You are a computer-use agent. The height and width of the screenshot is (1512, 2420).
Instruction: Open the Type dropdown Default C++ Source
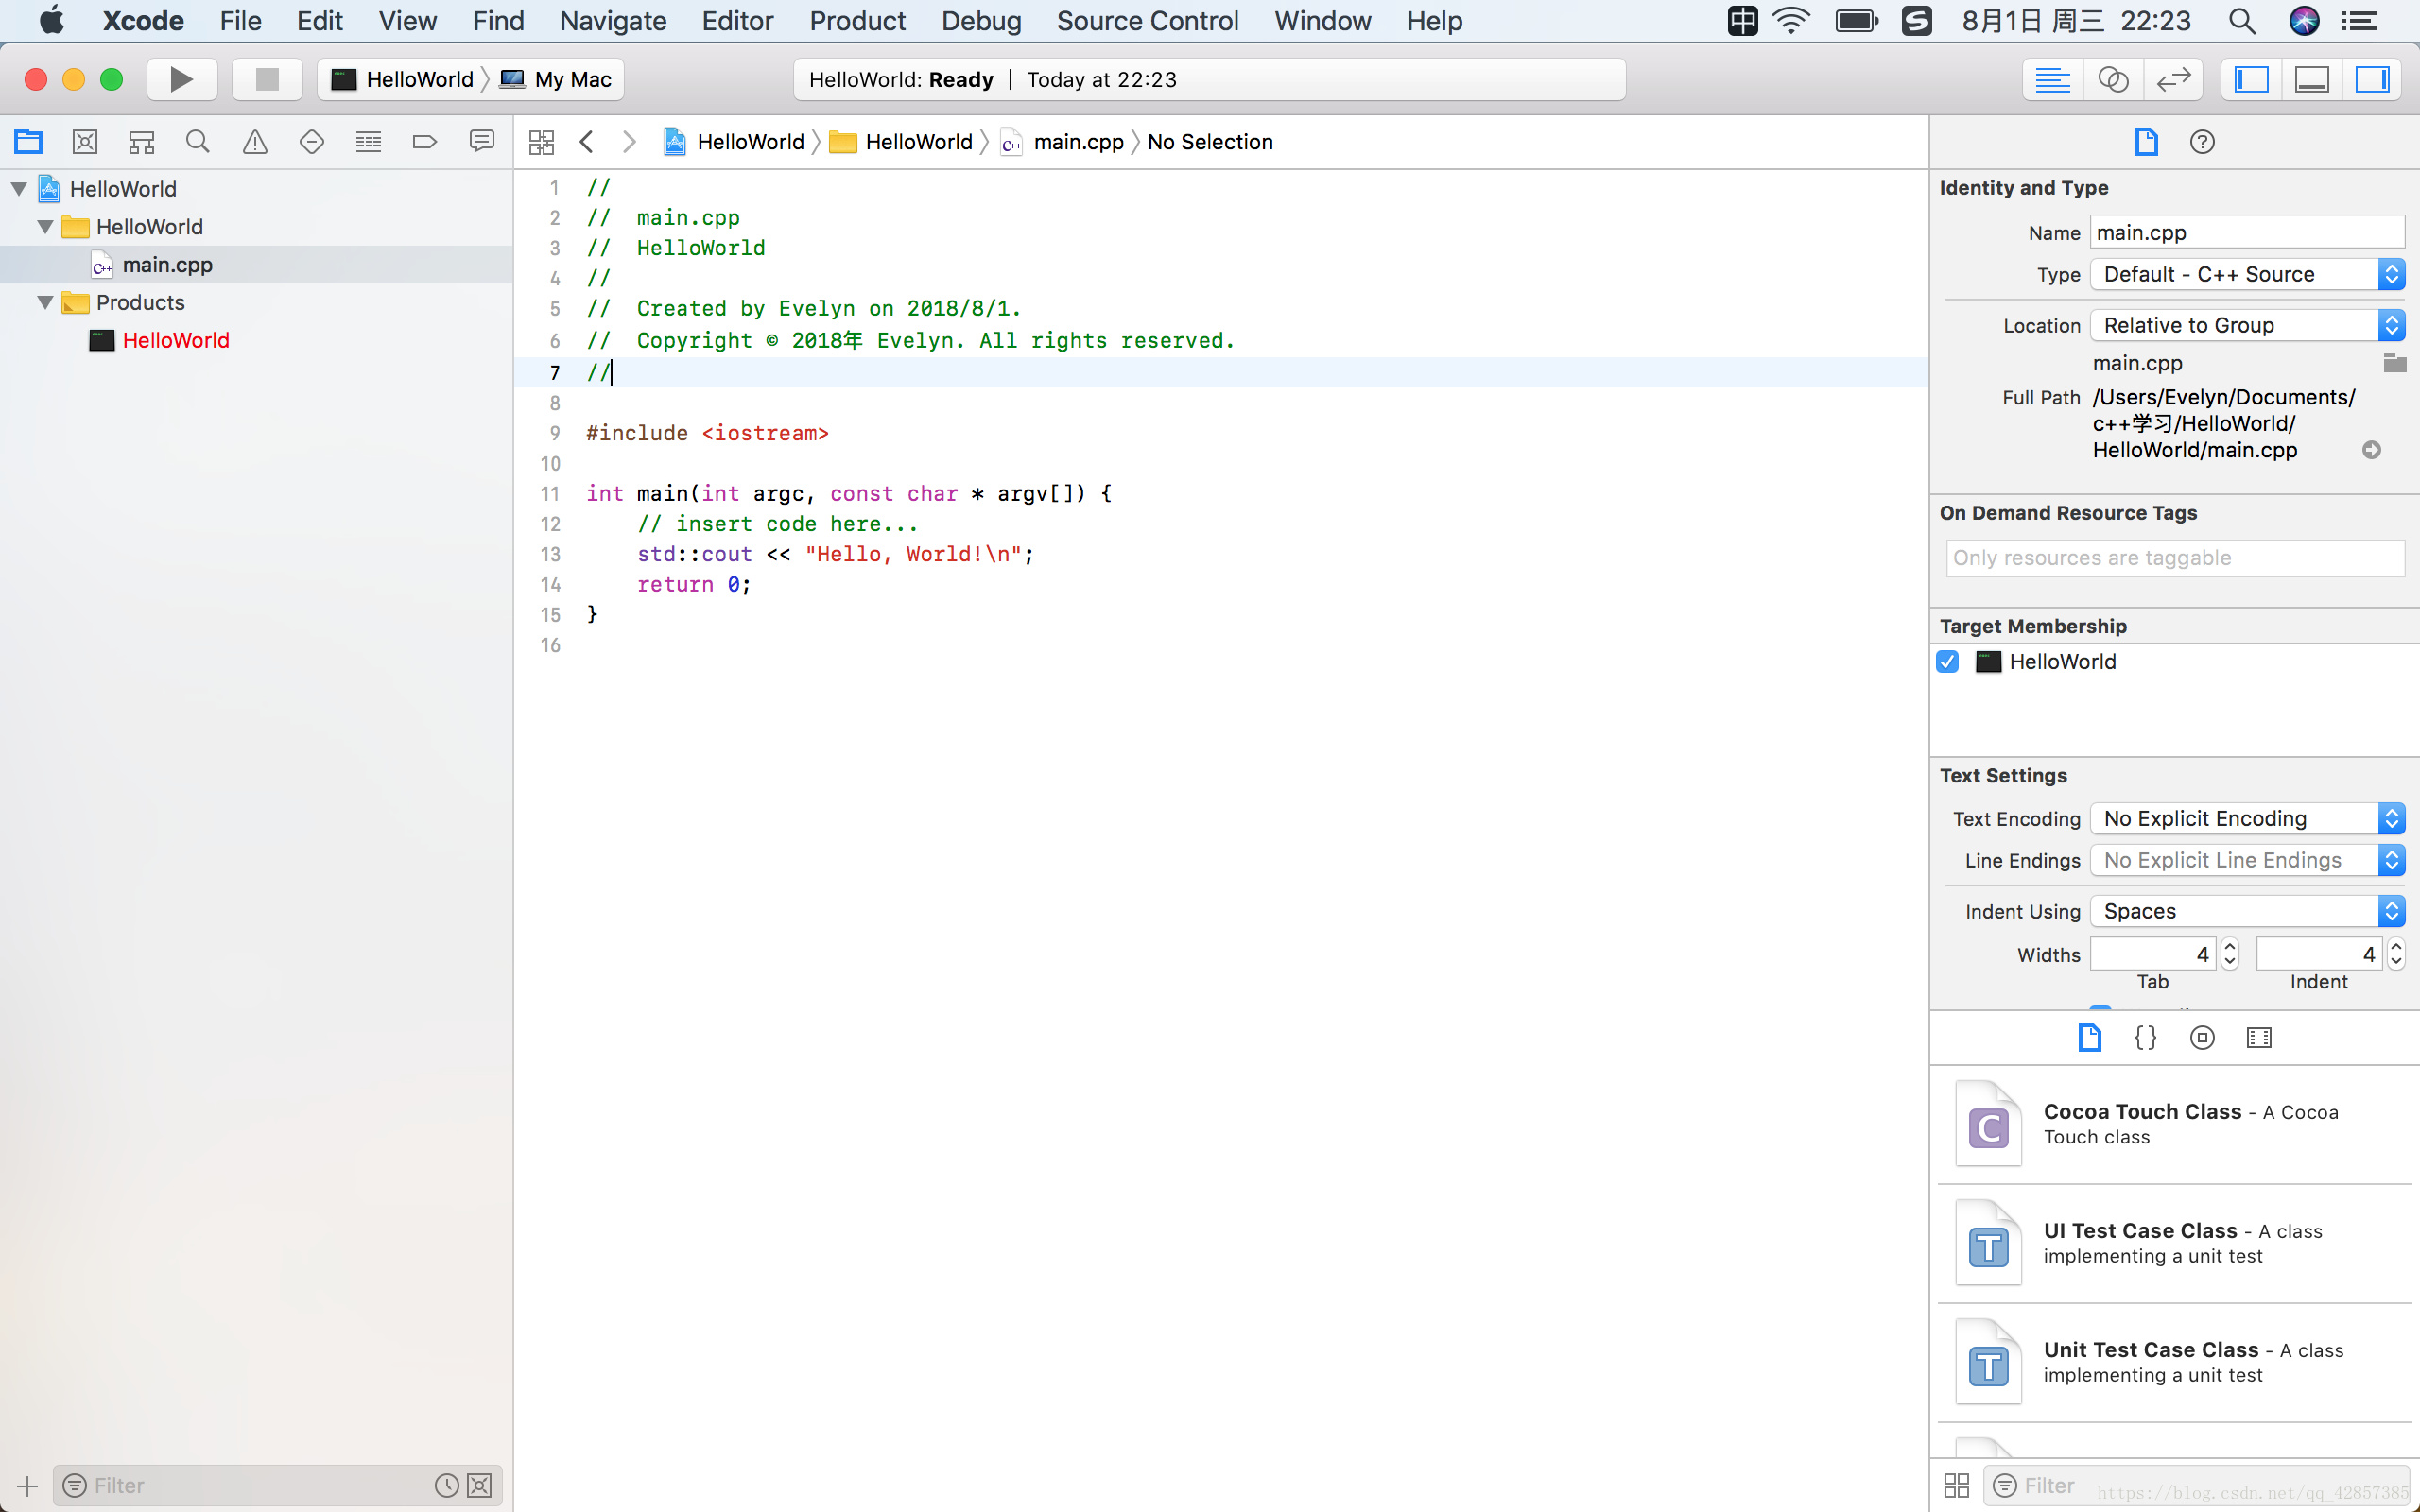(x=2247, y=274)
